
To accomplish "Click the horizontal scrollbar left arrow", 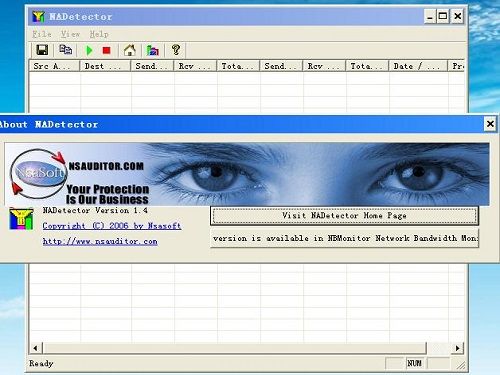I will (x=35, y=348).
